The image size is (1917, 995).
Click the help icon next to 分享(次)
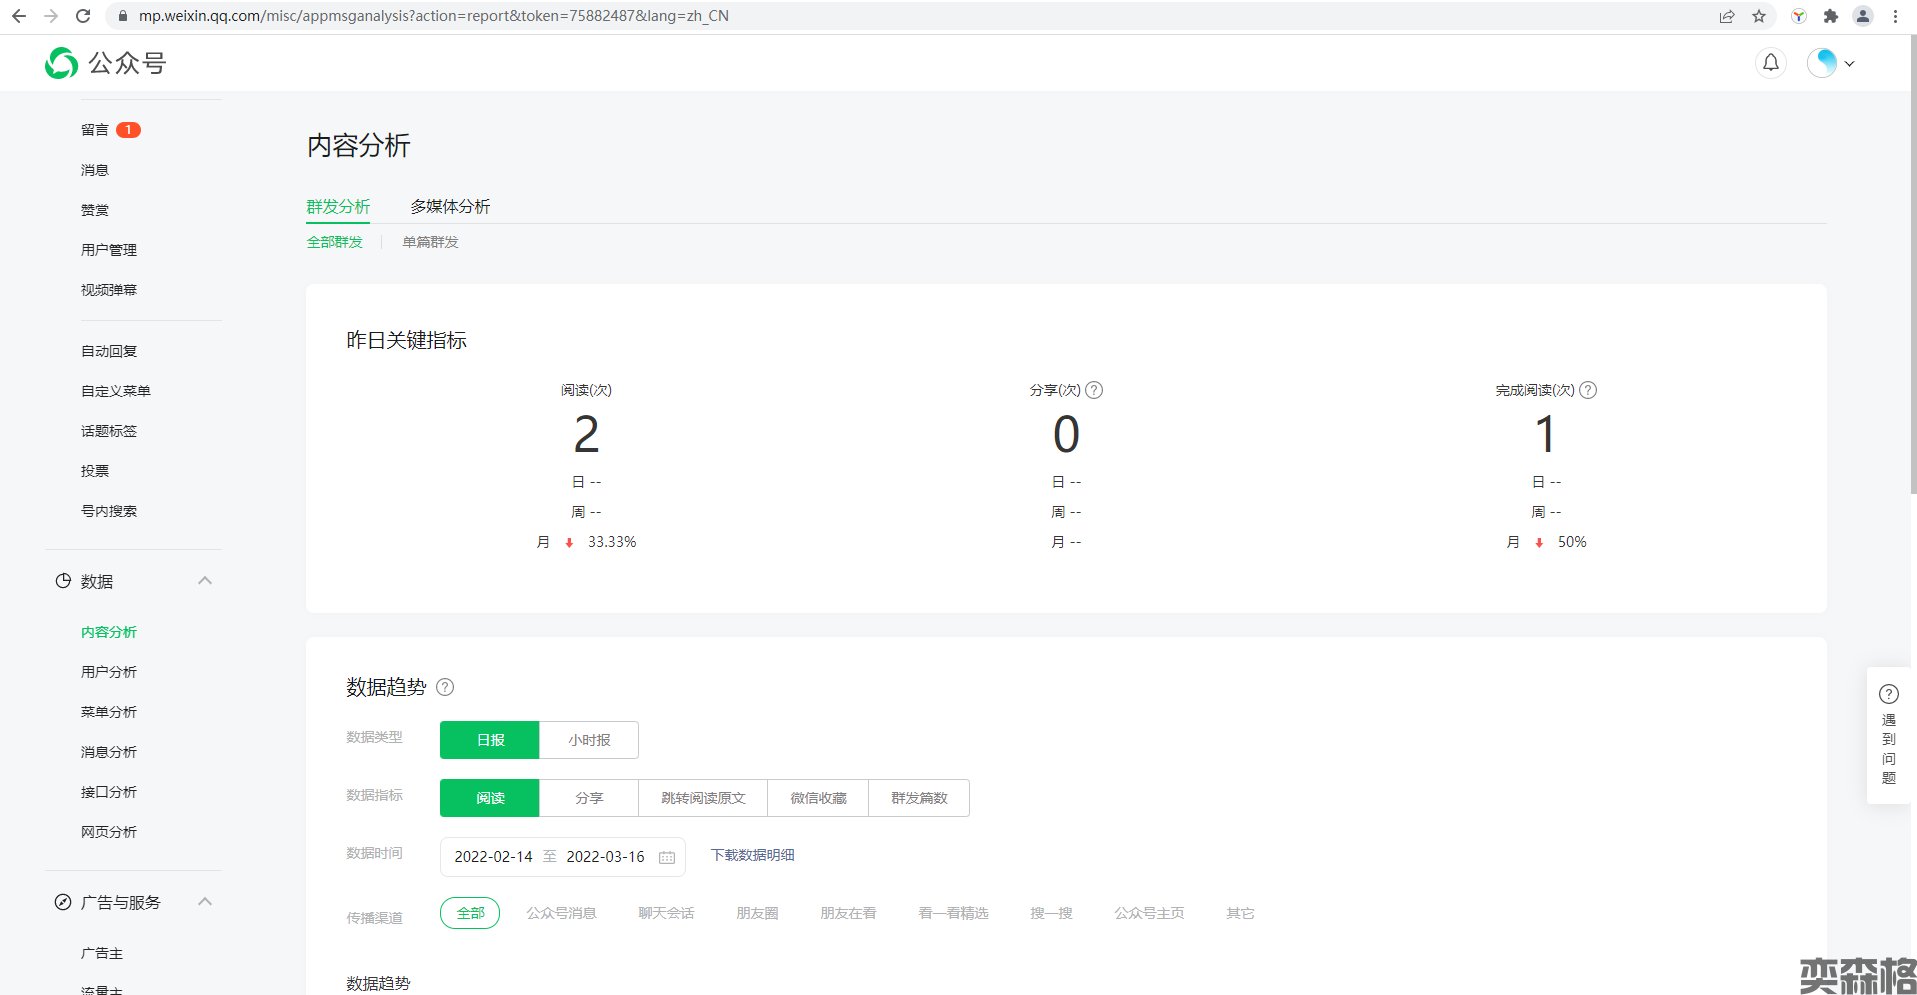pyautogui.click(x=1094, y=390)
